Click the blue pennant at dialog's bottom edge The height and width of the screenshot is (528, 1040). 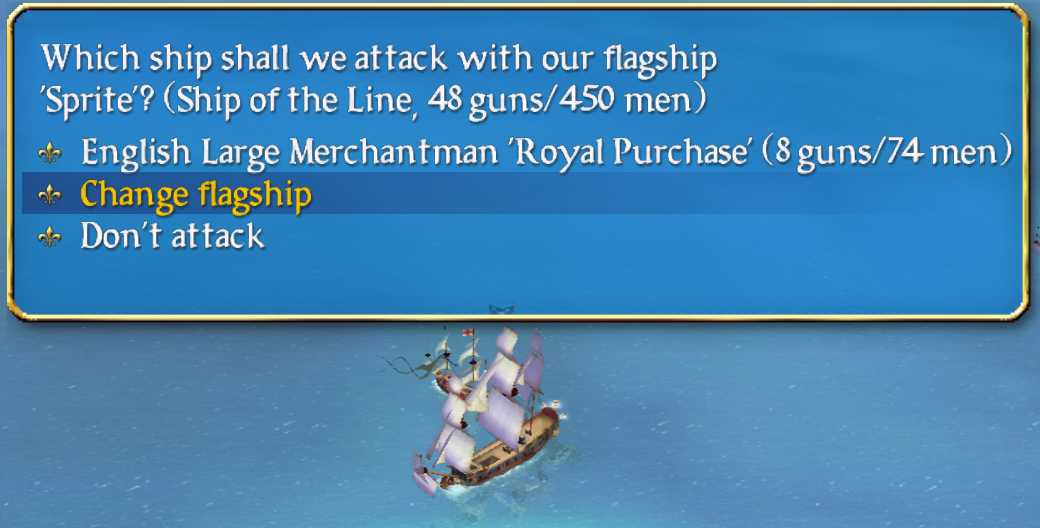(x=501, y=308)
